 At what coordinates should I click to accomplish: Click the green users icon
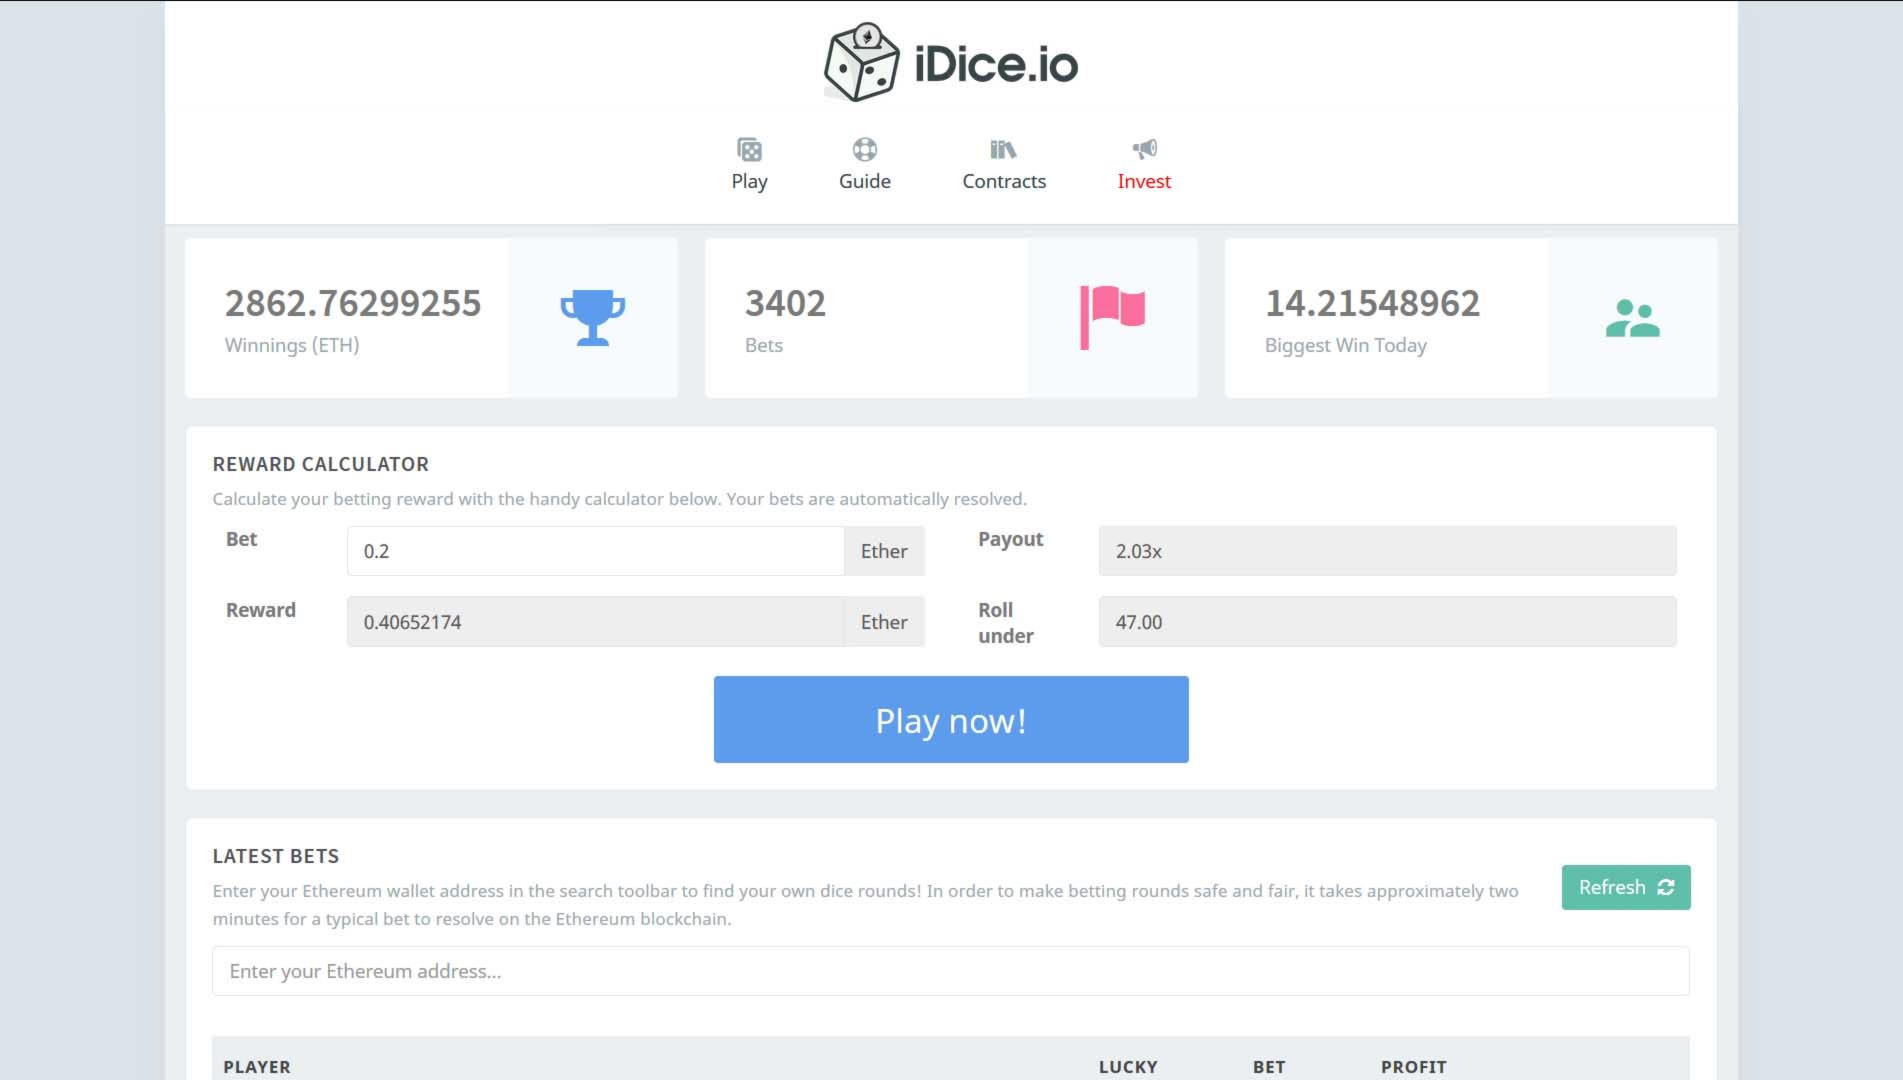pos(1632,318)
